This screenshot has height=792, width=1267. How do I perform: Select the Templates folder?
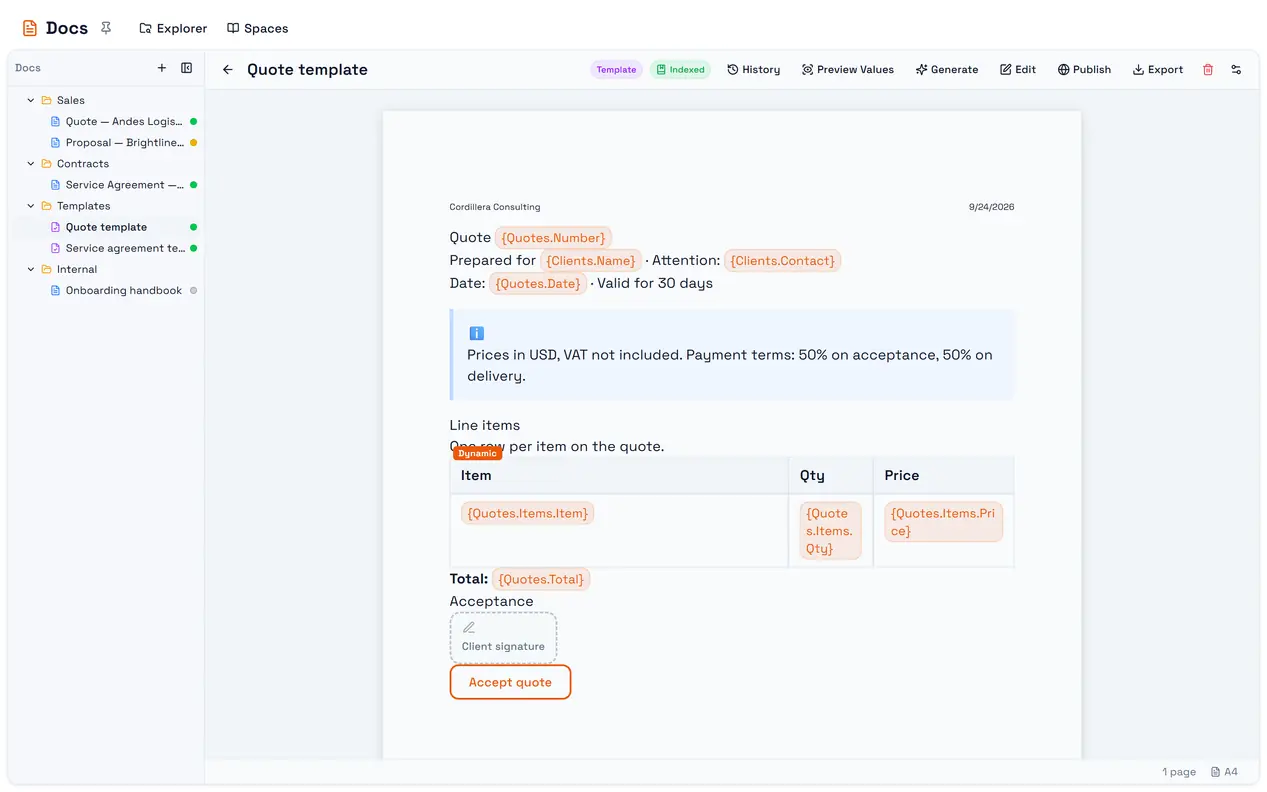83,206
